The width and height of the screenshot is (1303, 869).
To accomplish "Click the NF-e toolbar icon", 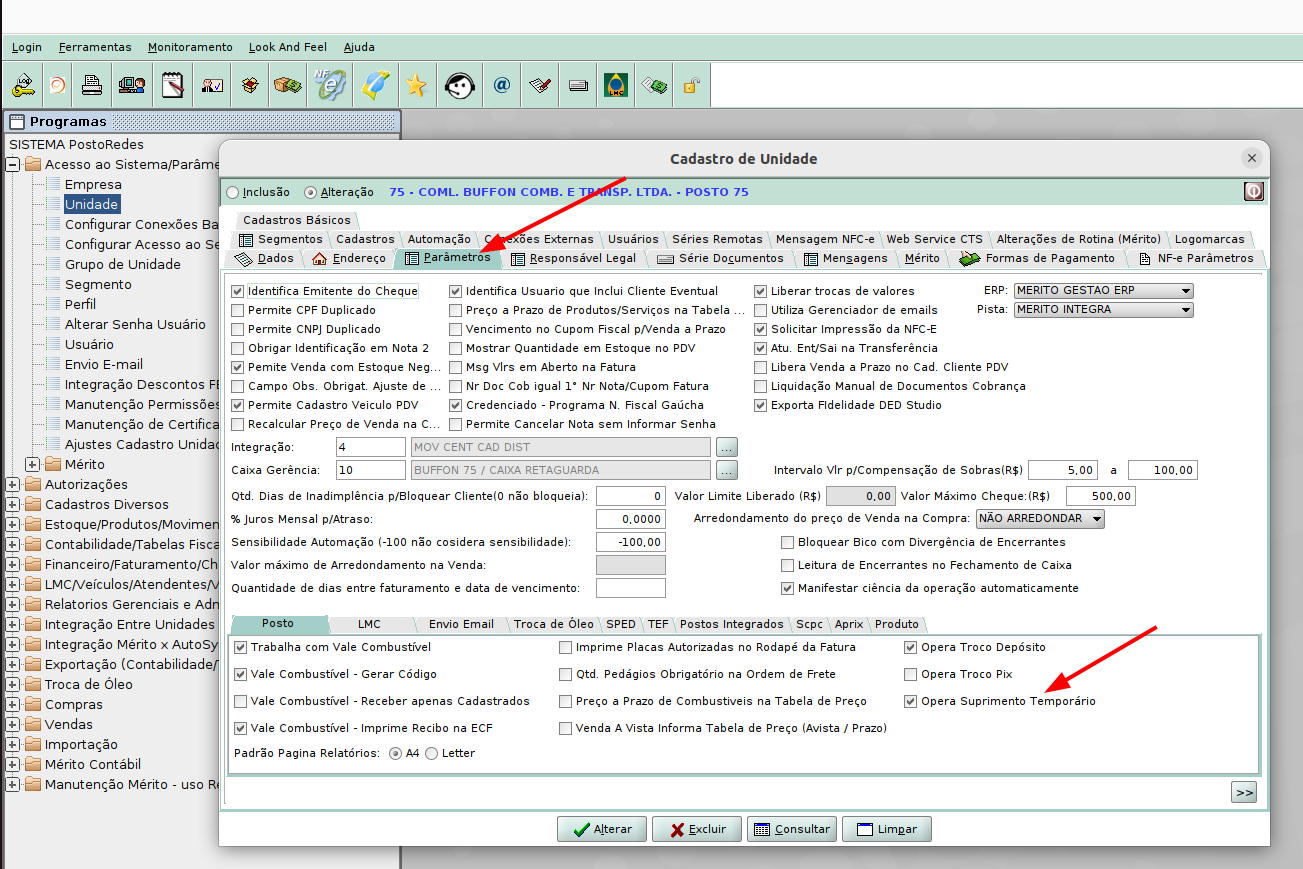I will tap(330, 86).
